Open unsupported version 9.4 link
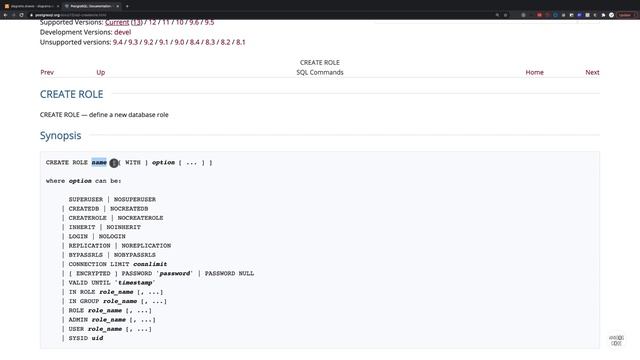The image size is (640, 360). [118, 42]
